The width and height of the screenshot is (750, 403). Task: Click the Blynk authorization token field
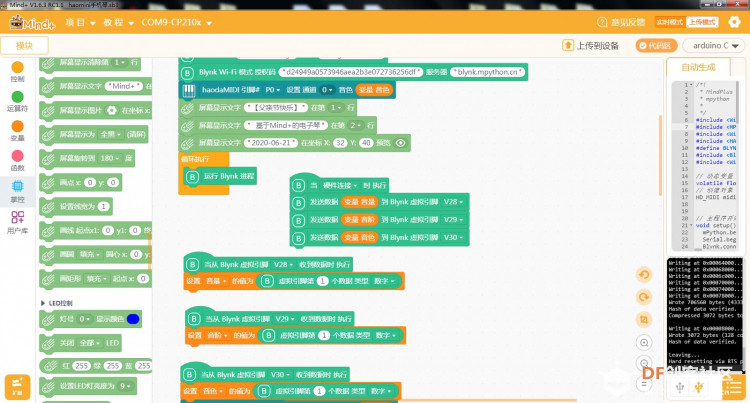coord(350,72)
